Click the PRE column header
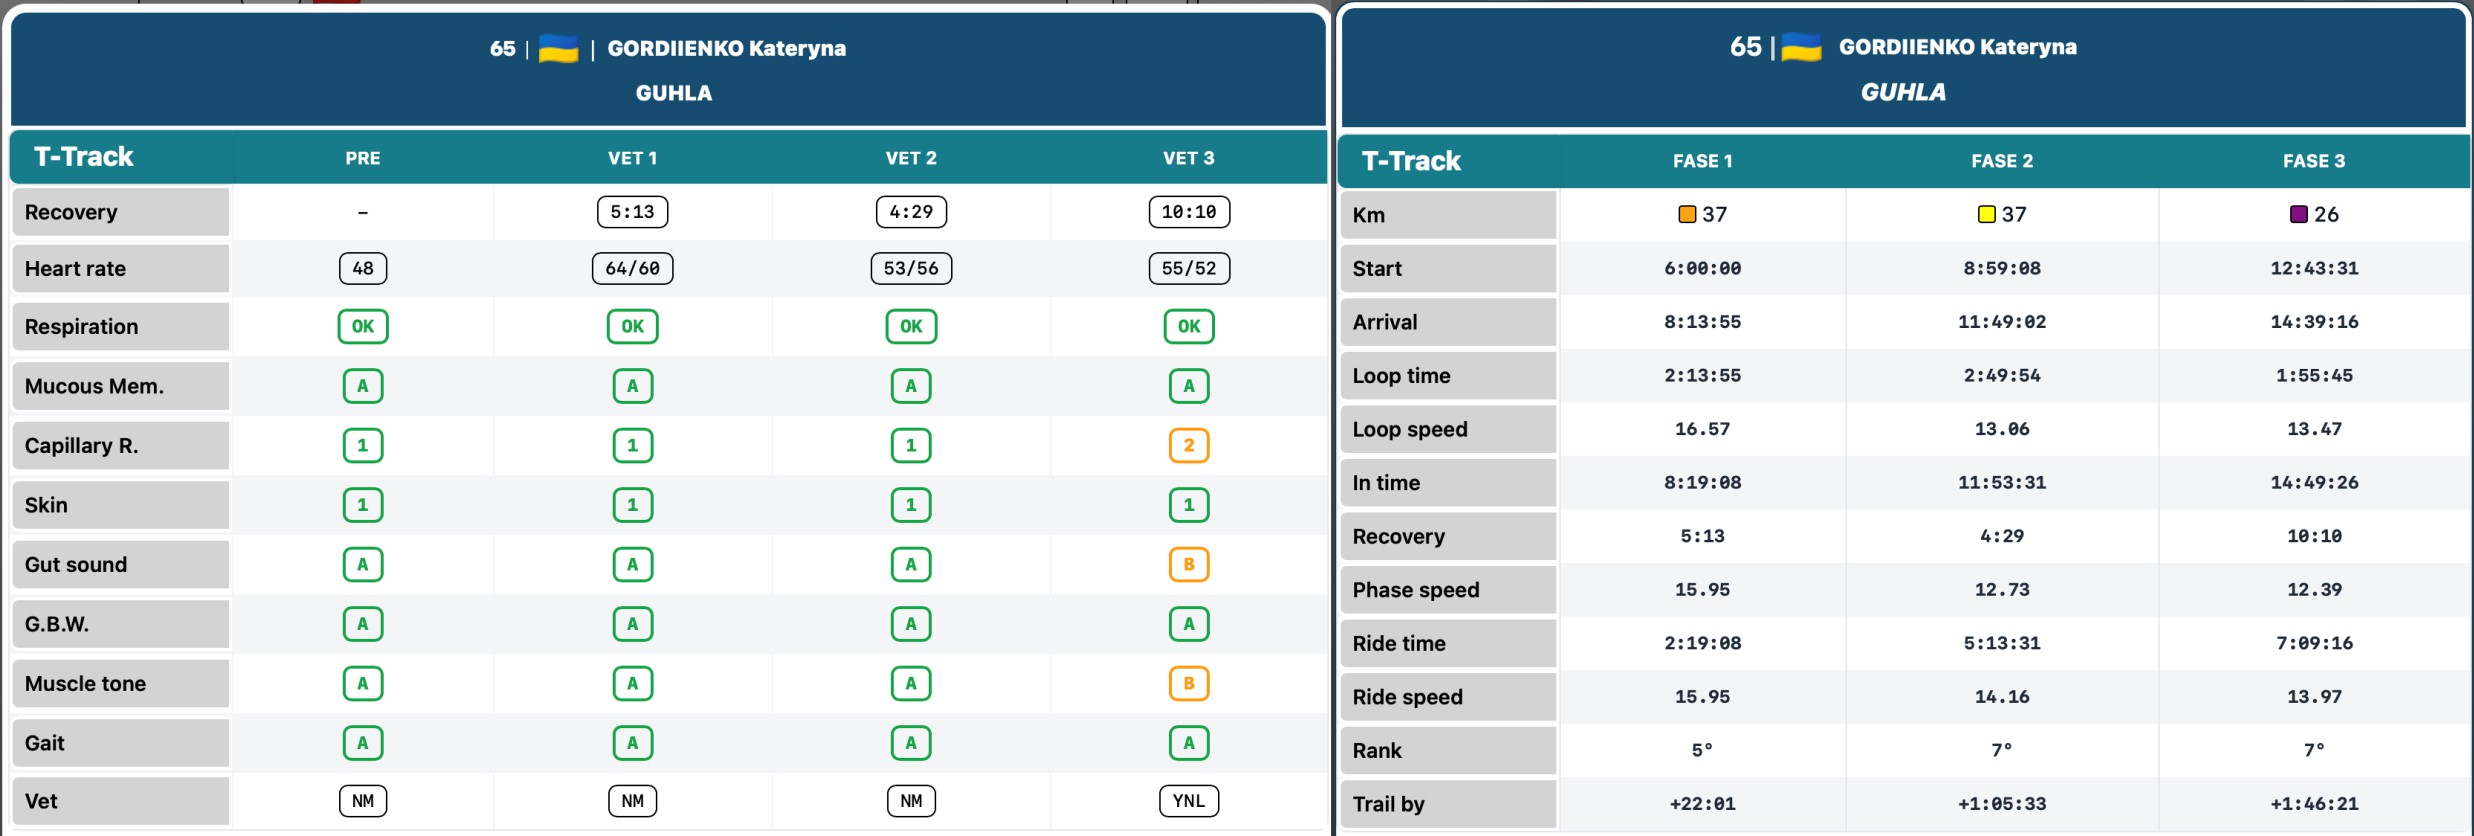2474x836 pixels. point(363,158)
